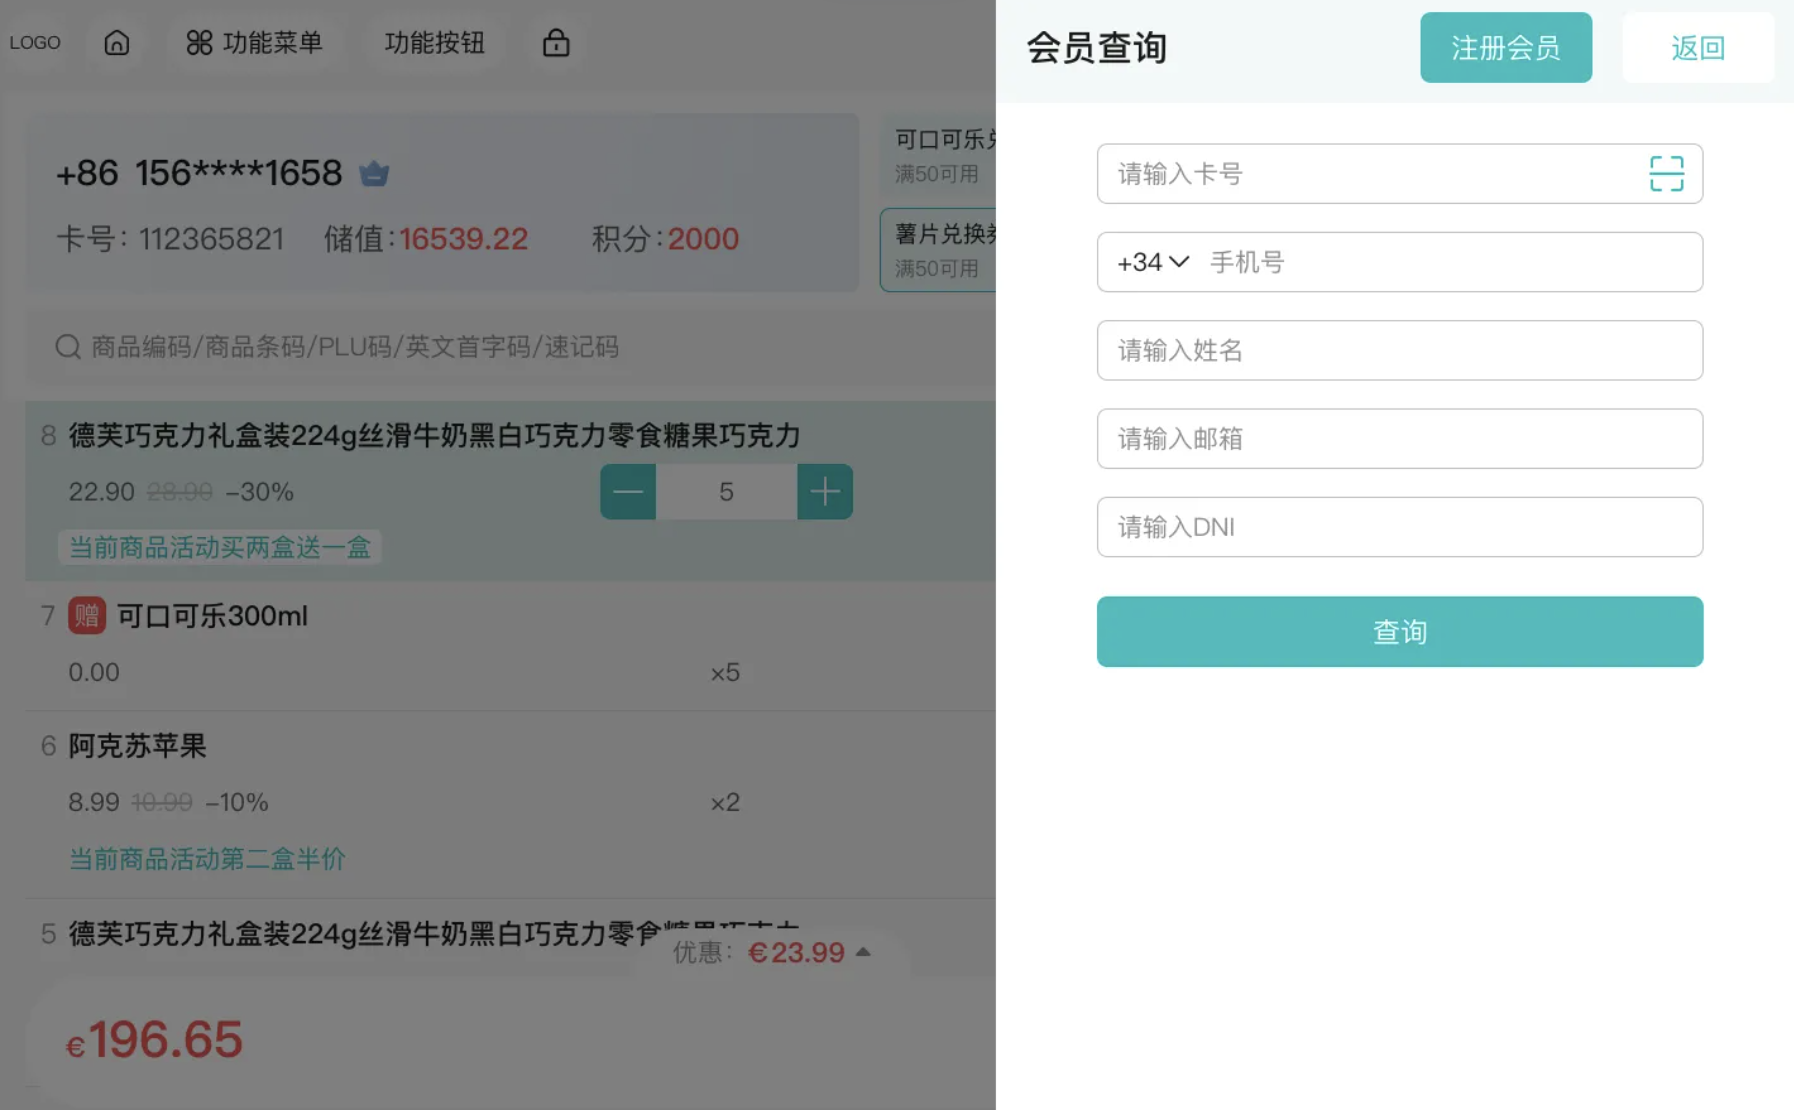This screenshot has height=1110, width=1794.
Task: Click the email input field 请输入邮箱
Action: [x=1399, y=439]
